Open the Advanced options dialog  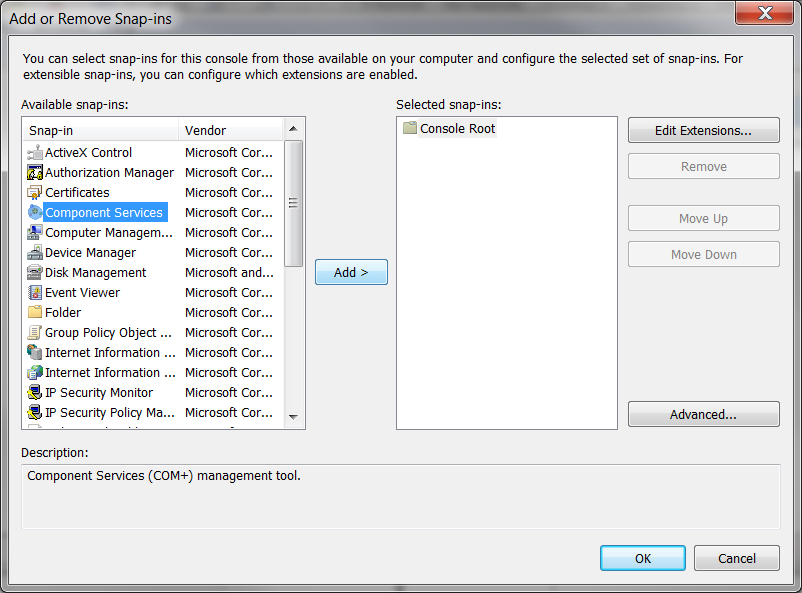pos(703,414)
